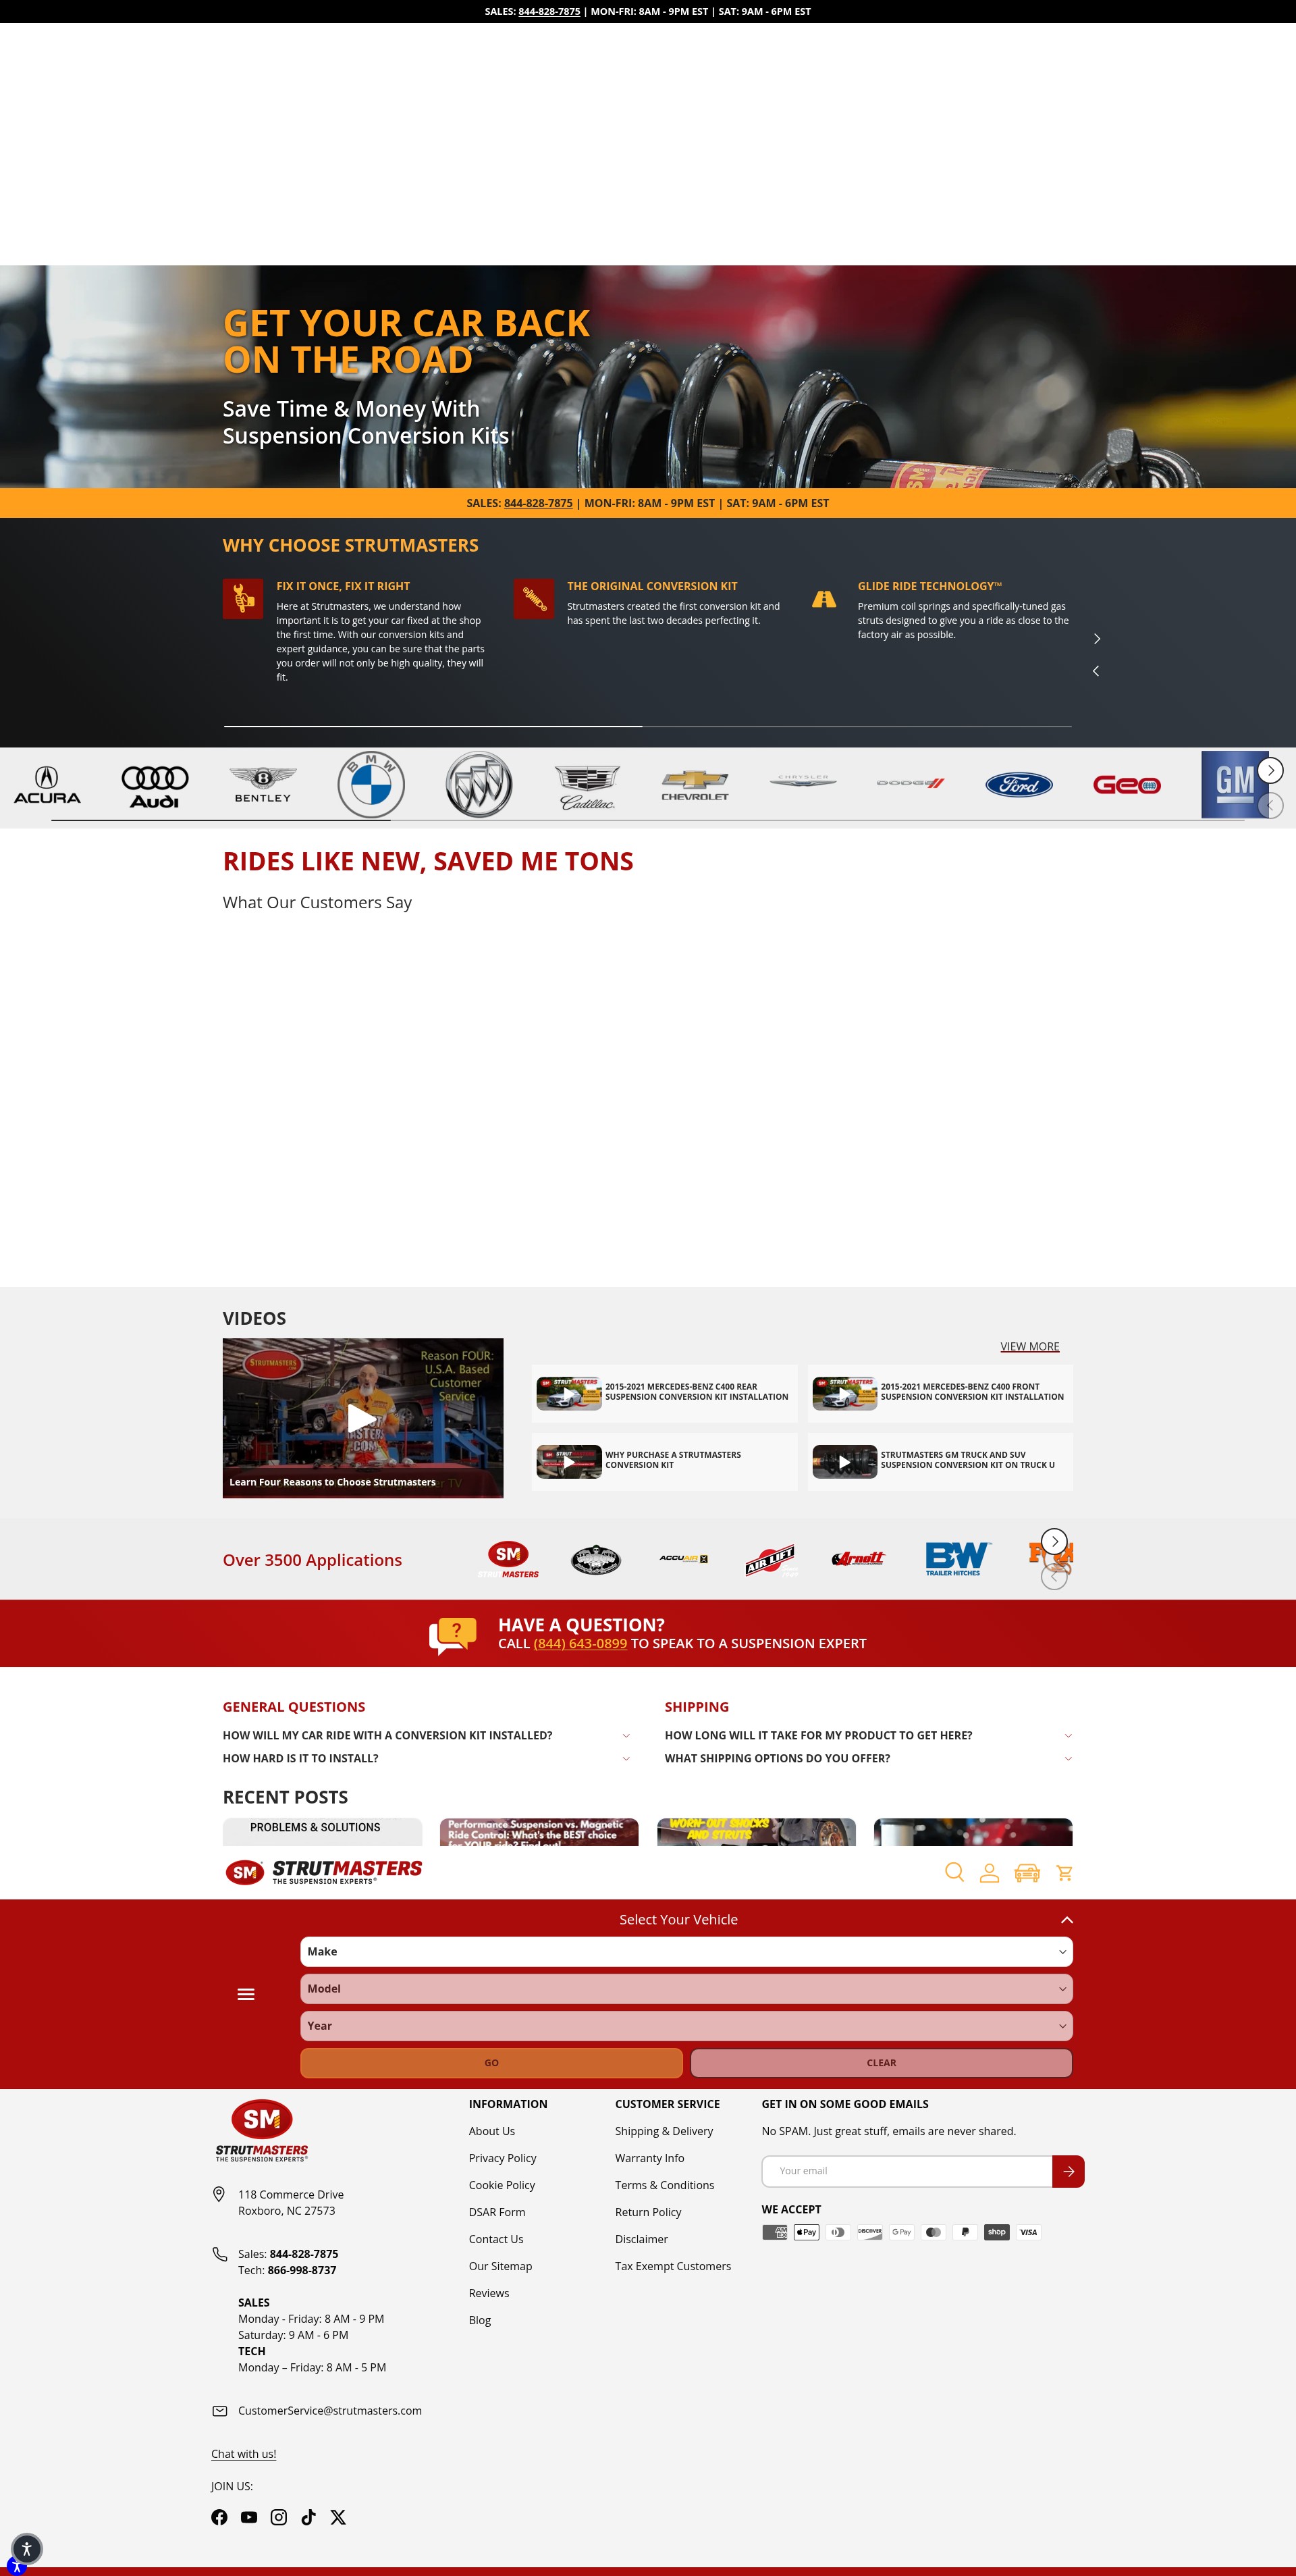
Task: Open the Acura brand logo
Action: [47, 785]
